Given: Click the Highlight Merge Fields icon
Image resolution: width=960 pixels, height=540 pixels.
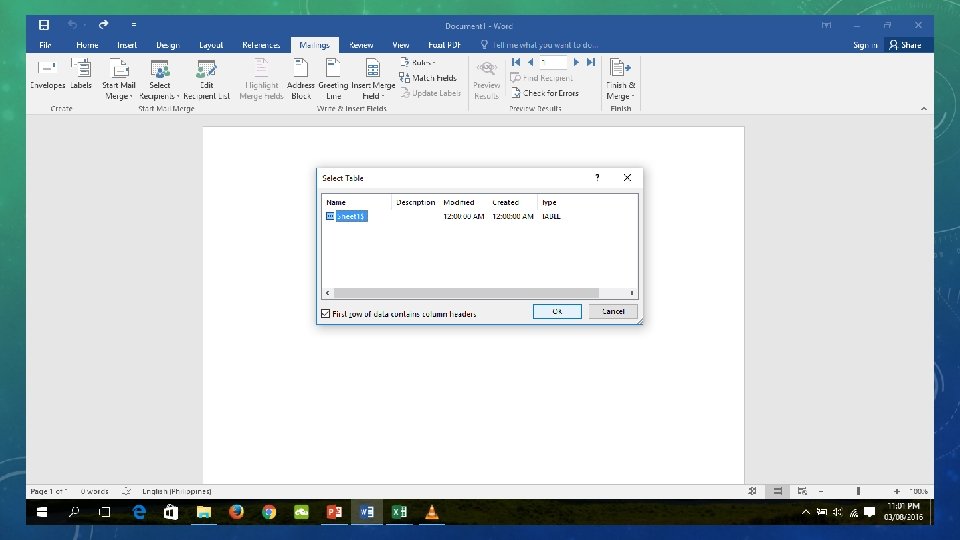Looking at the screenshot, I should click(261, 78).
